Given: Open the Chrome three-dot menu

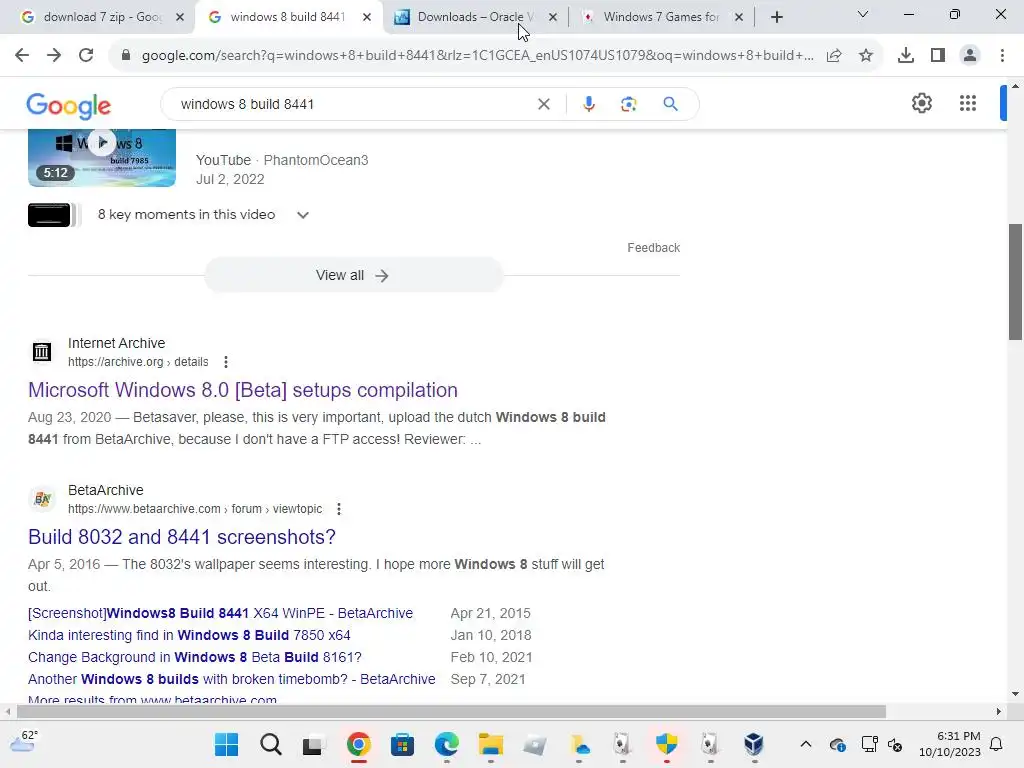Looking at the screenshot, I should [x=1002, y=56].
